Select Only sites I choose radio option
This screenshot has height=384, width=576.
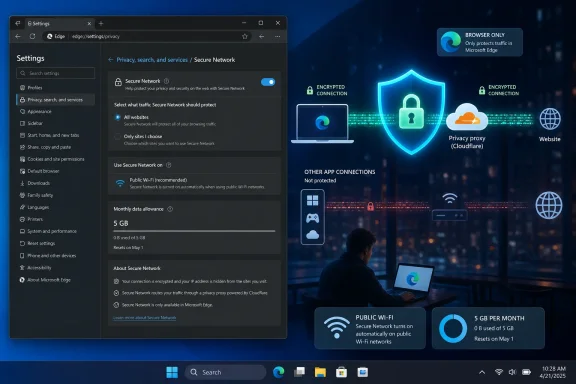118,137
